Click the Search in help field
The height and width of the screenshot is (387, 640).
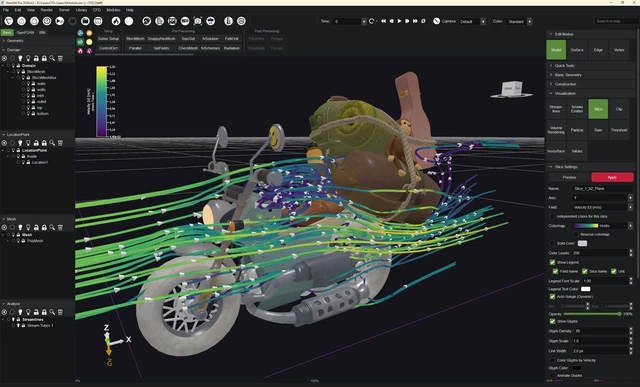616,21
